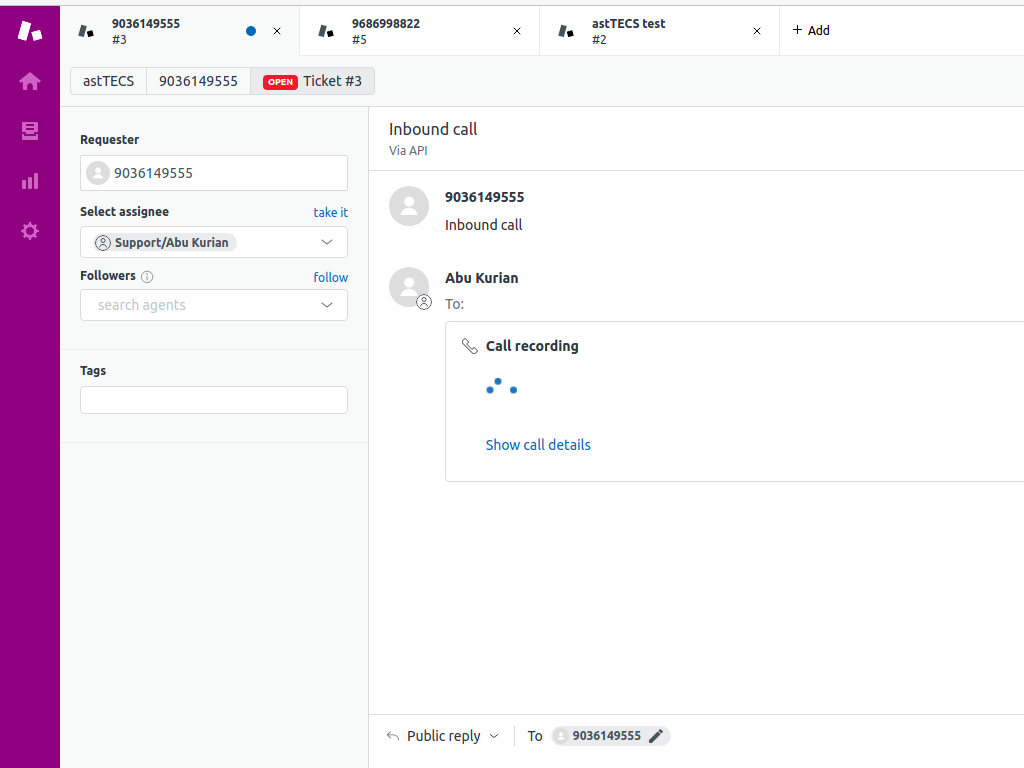Close the 9036149555 #3 tab
The image size is (1024, 768).
[x=277, y=31]
